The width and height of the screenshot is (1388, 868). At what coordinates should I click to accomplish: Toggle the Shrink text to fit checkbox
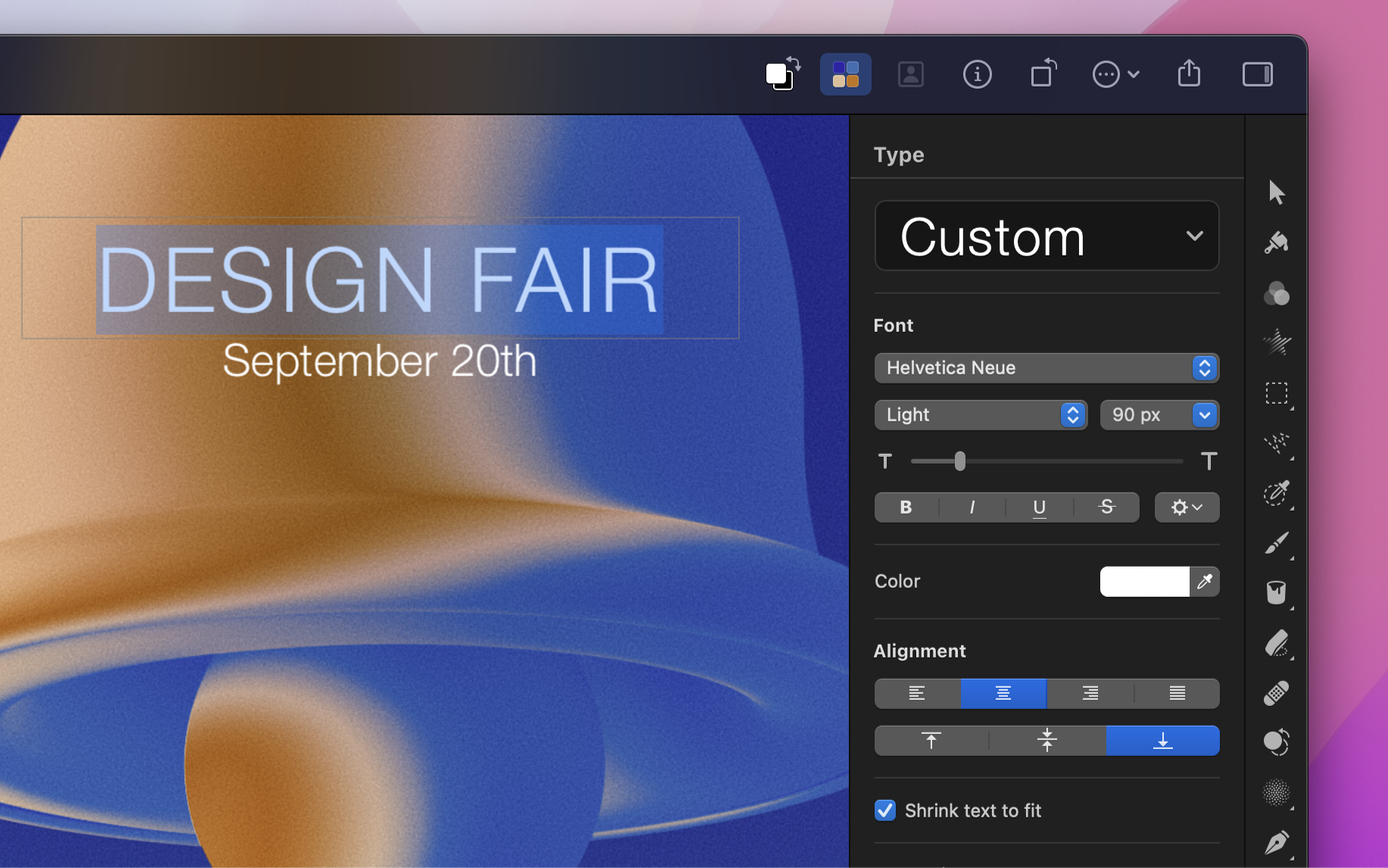coord(885,810)
